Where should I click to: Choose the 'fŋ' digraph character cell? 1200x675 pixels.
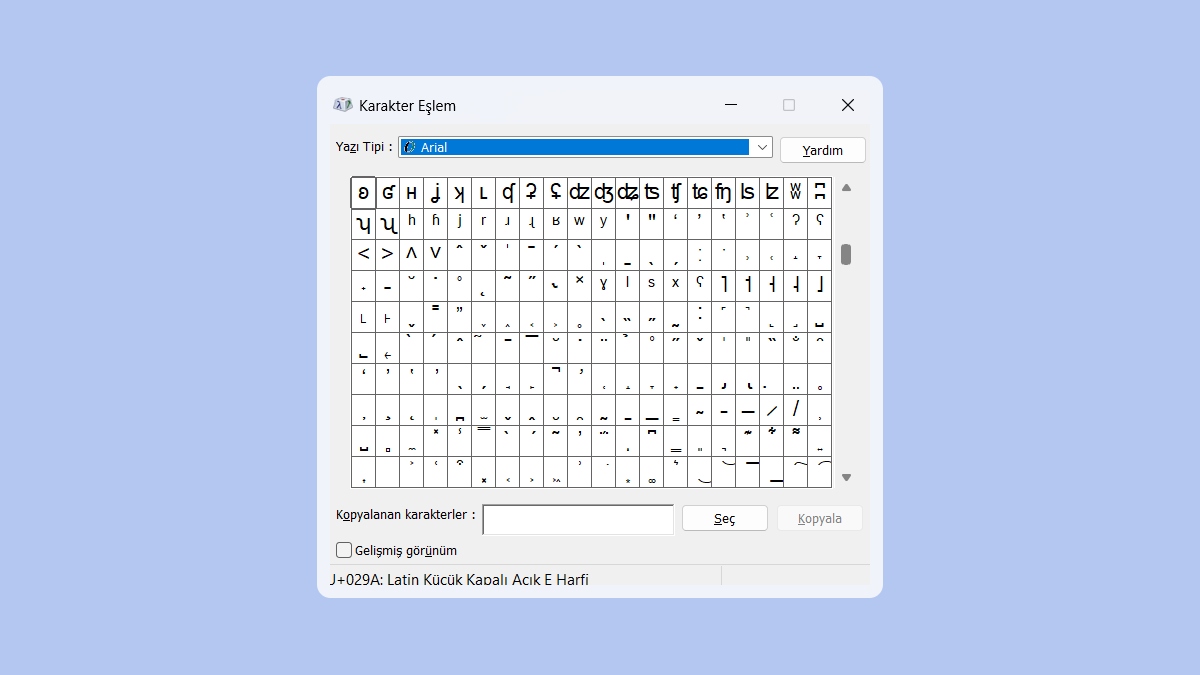[723, 192]
